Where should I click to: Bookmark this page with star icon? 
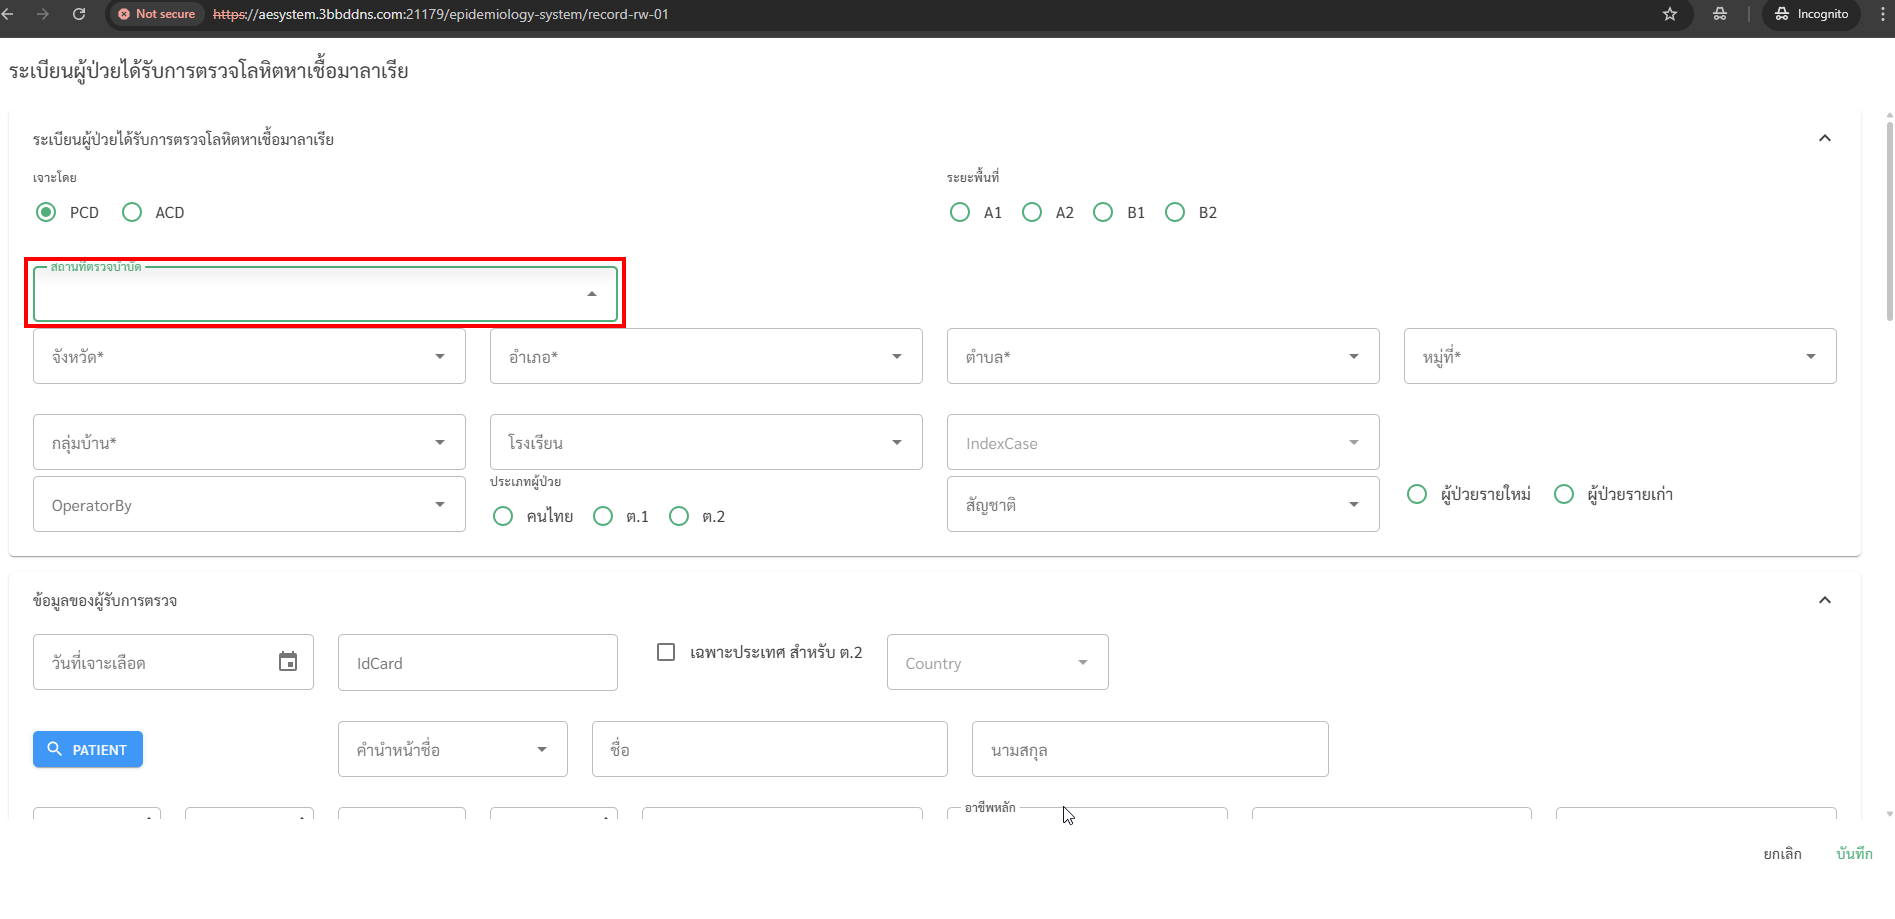[1669, 14]
